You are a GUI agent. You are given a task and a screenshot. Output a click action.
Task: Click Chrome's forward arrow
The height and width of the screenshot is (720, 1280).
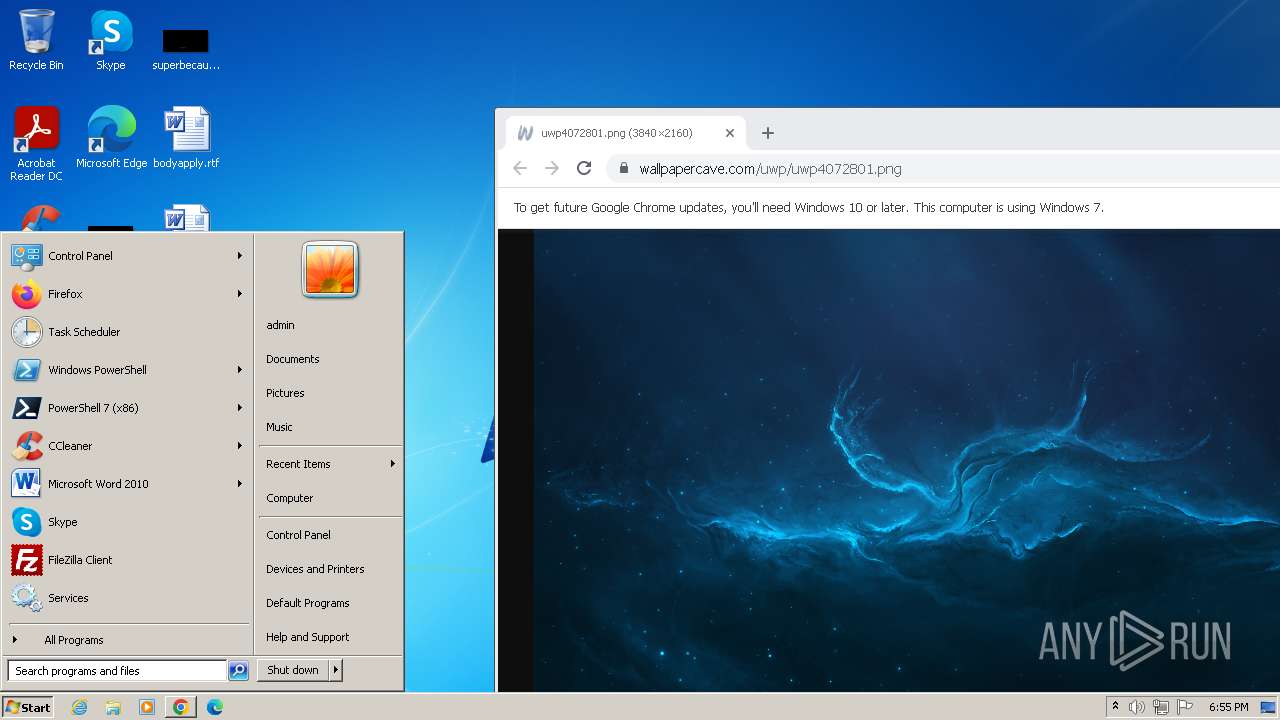(552, 168)
